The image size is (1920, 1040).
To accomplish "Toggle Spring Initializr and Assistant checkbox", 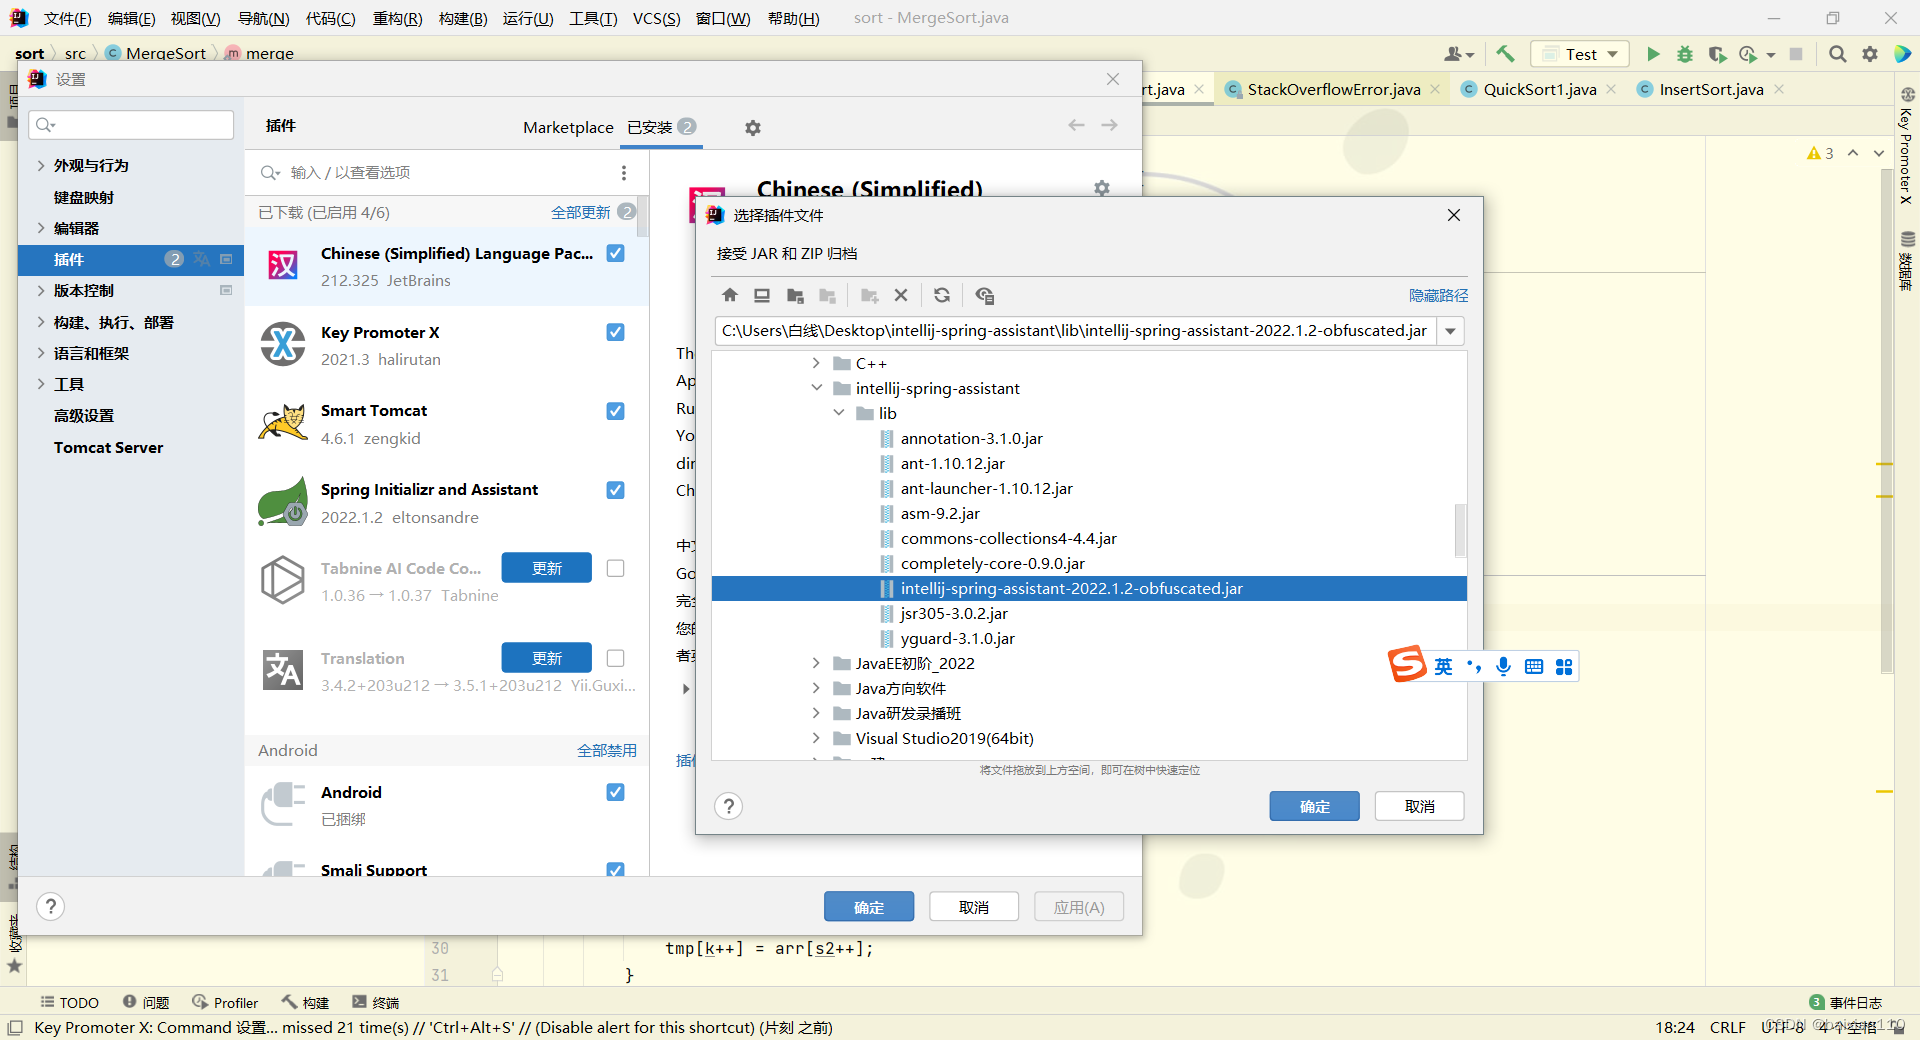I will [x=616, y=490].
